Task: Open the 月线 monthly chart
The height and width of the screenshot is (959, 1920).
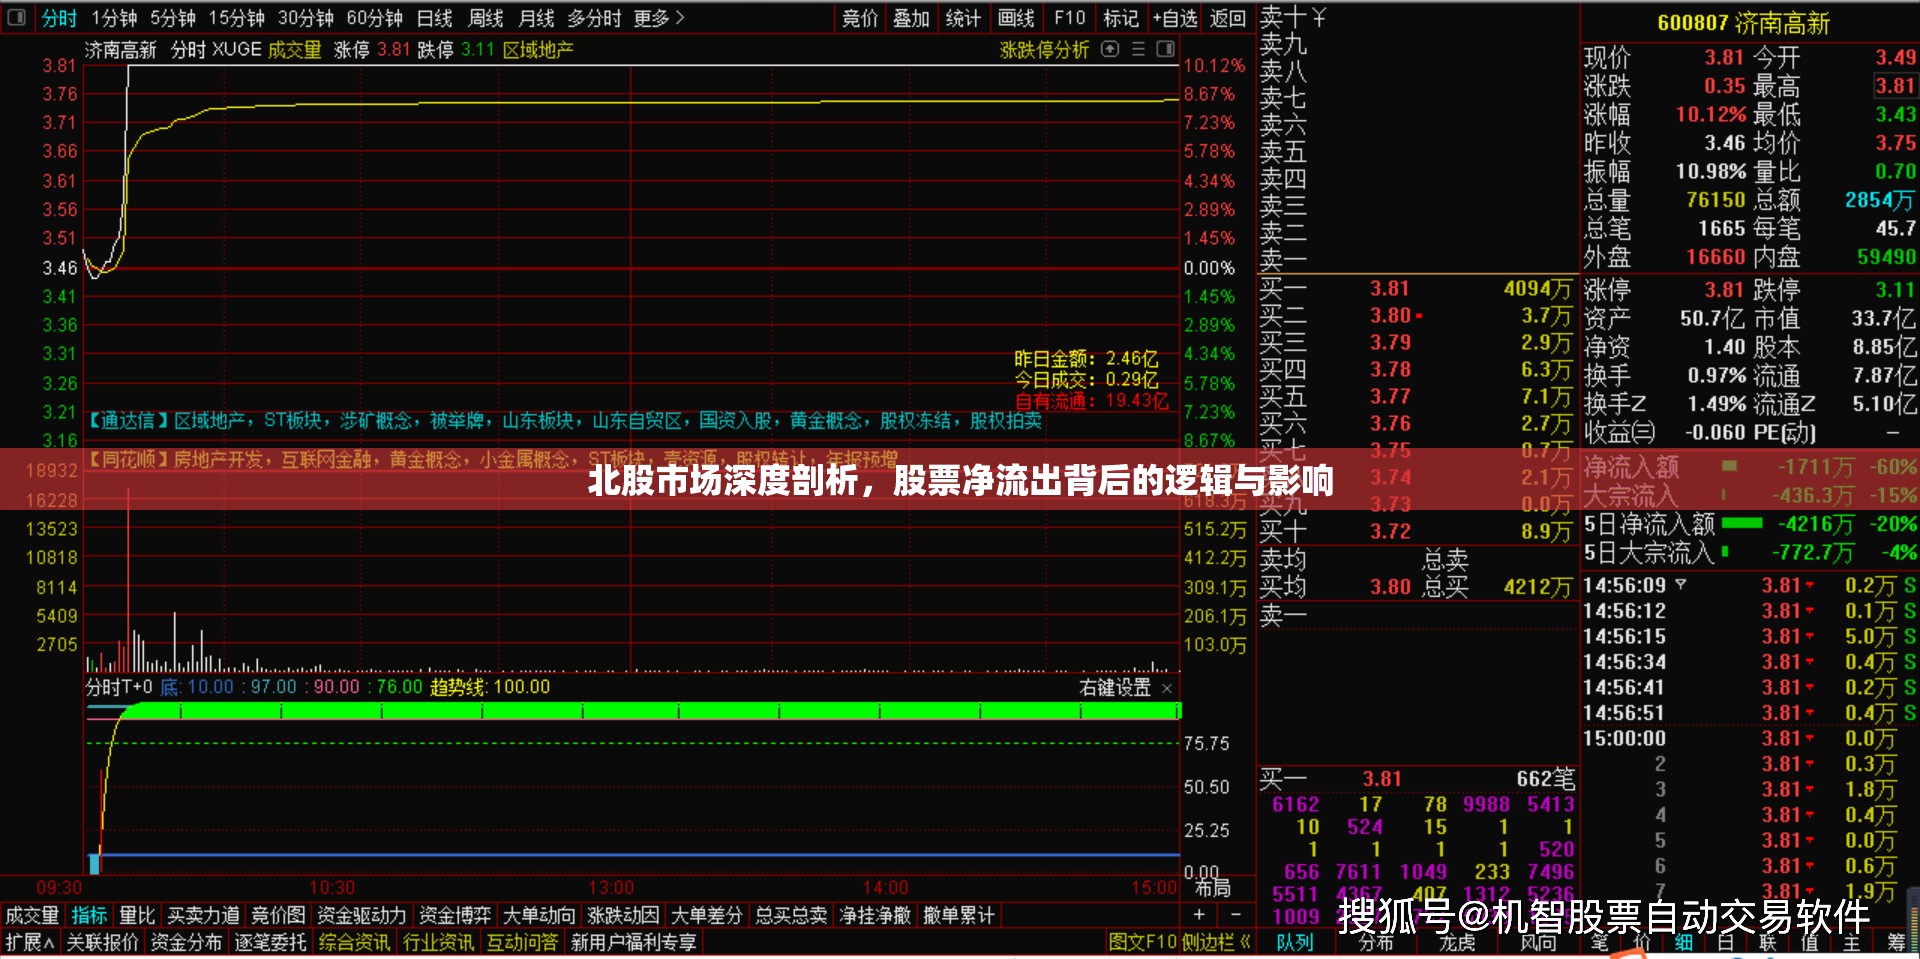Action: tap(537, 18)
